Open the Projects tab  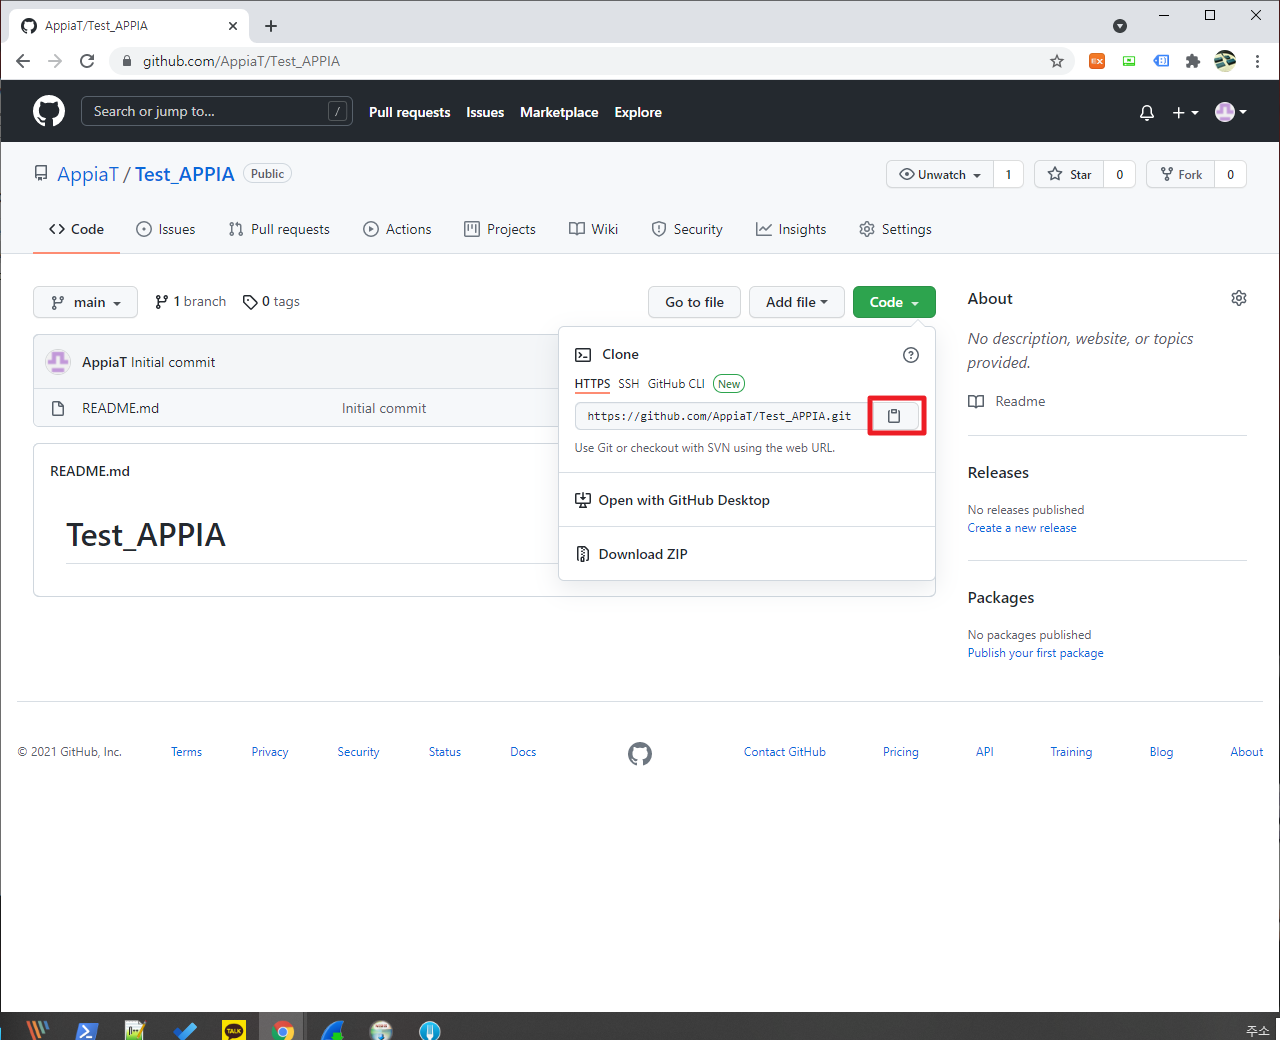pos(500,229)
